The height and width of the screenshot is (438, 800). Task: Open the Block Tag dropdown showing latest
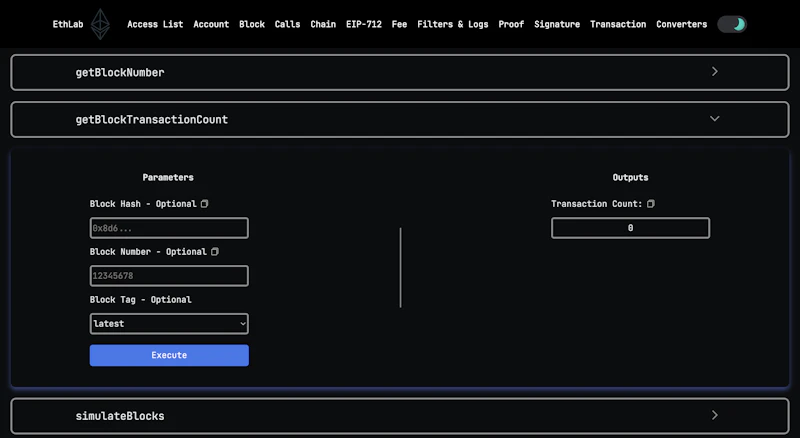click(169, 324)
